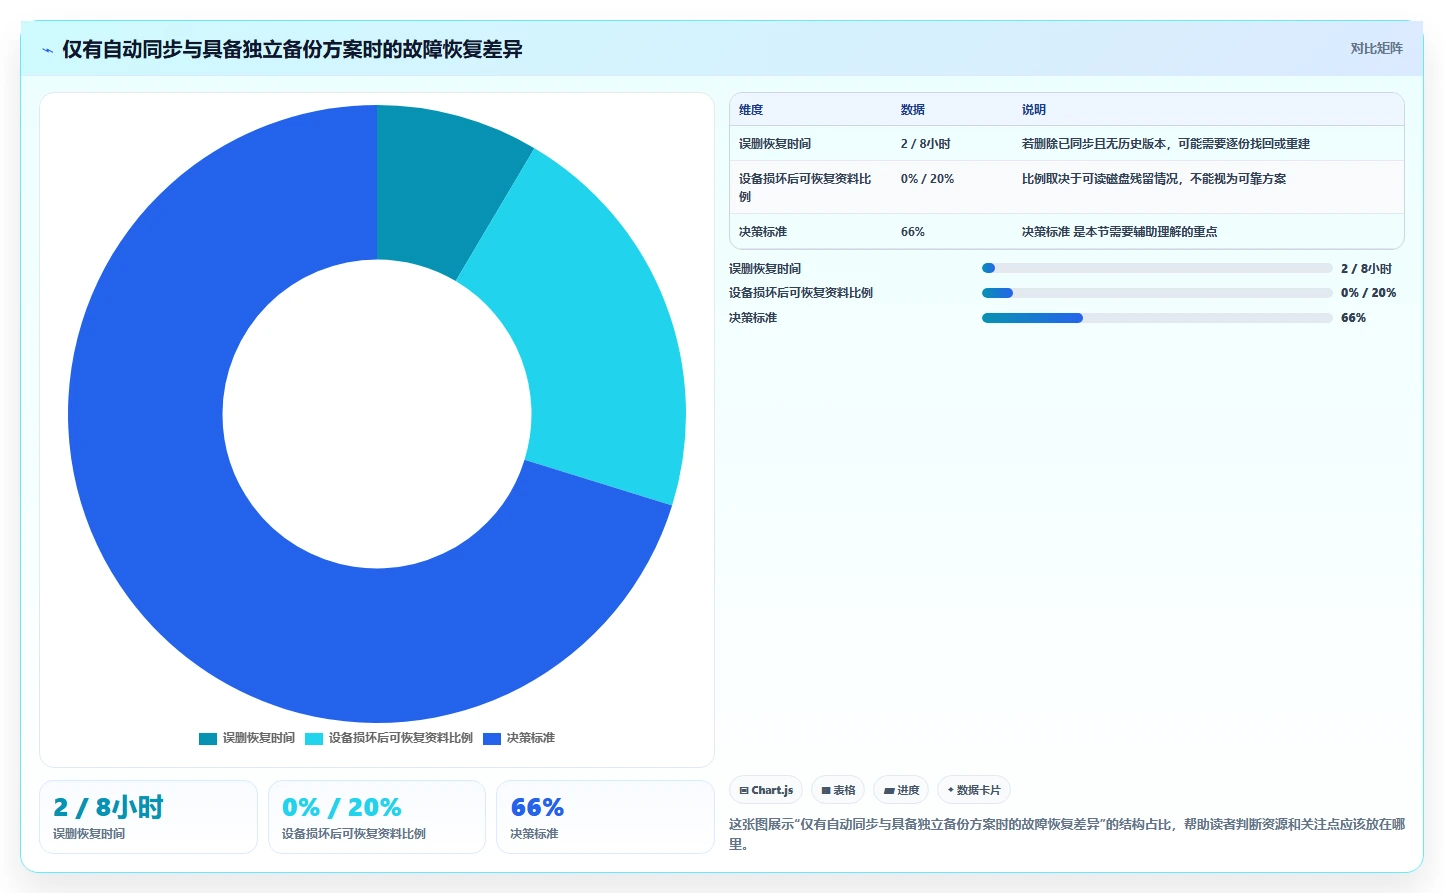Click the 对比矩阵 label in the header
This screenshot has height=893, width=1444.
pyautogui.click(x=1376, y=48)
